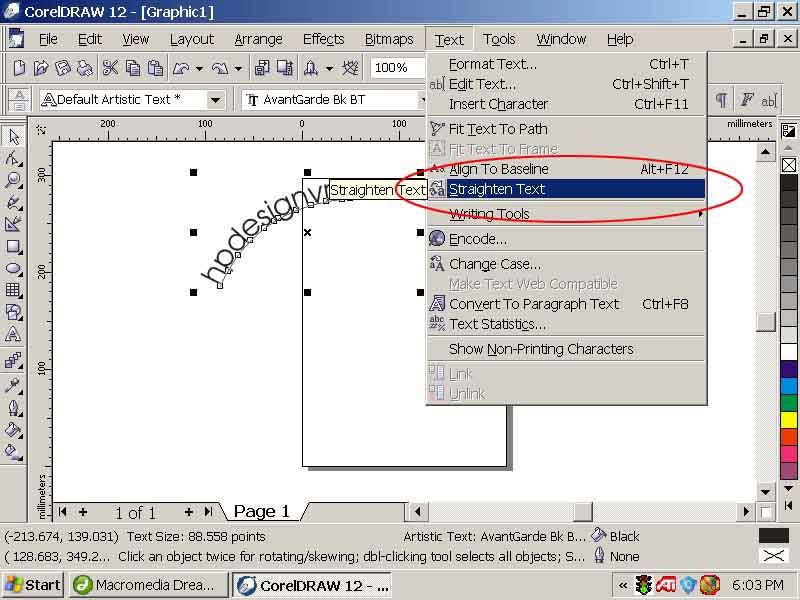
Task: Select the Eyedropper tool
Action: pyautogui.click(x=13, y=385)
